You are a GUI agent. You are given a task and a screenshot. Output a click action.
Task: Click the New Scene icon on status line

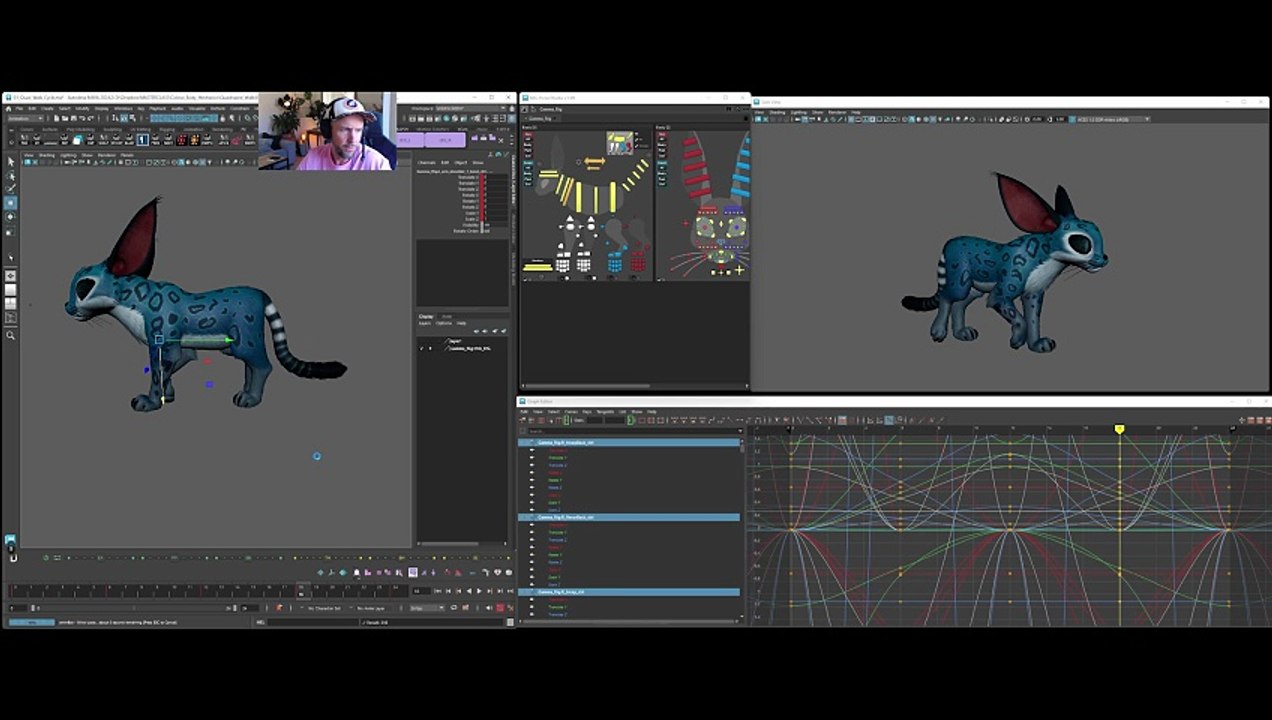pos(56,118)
